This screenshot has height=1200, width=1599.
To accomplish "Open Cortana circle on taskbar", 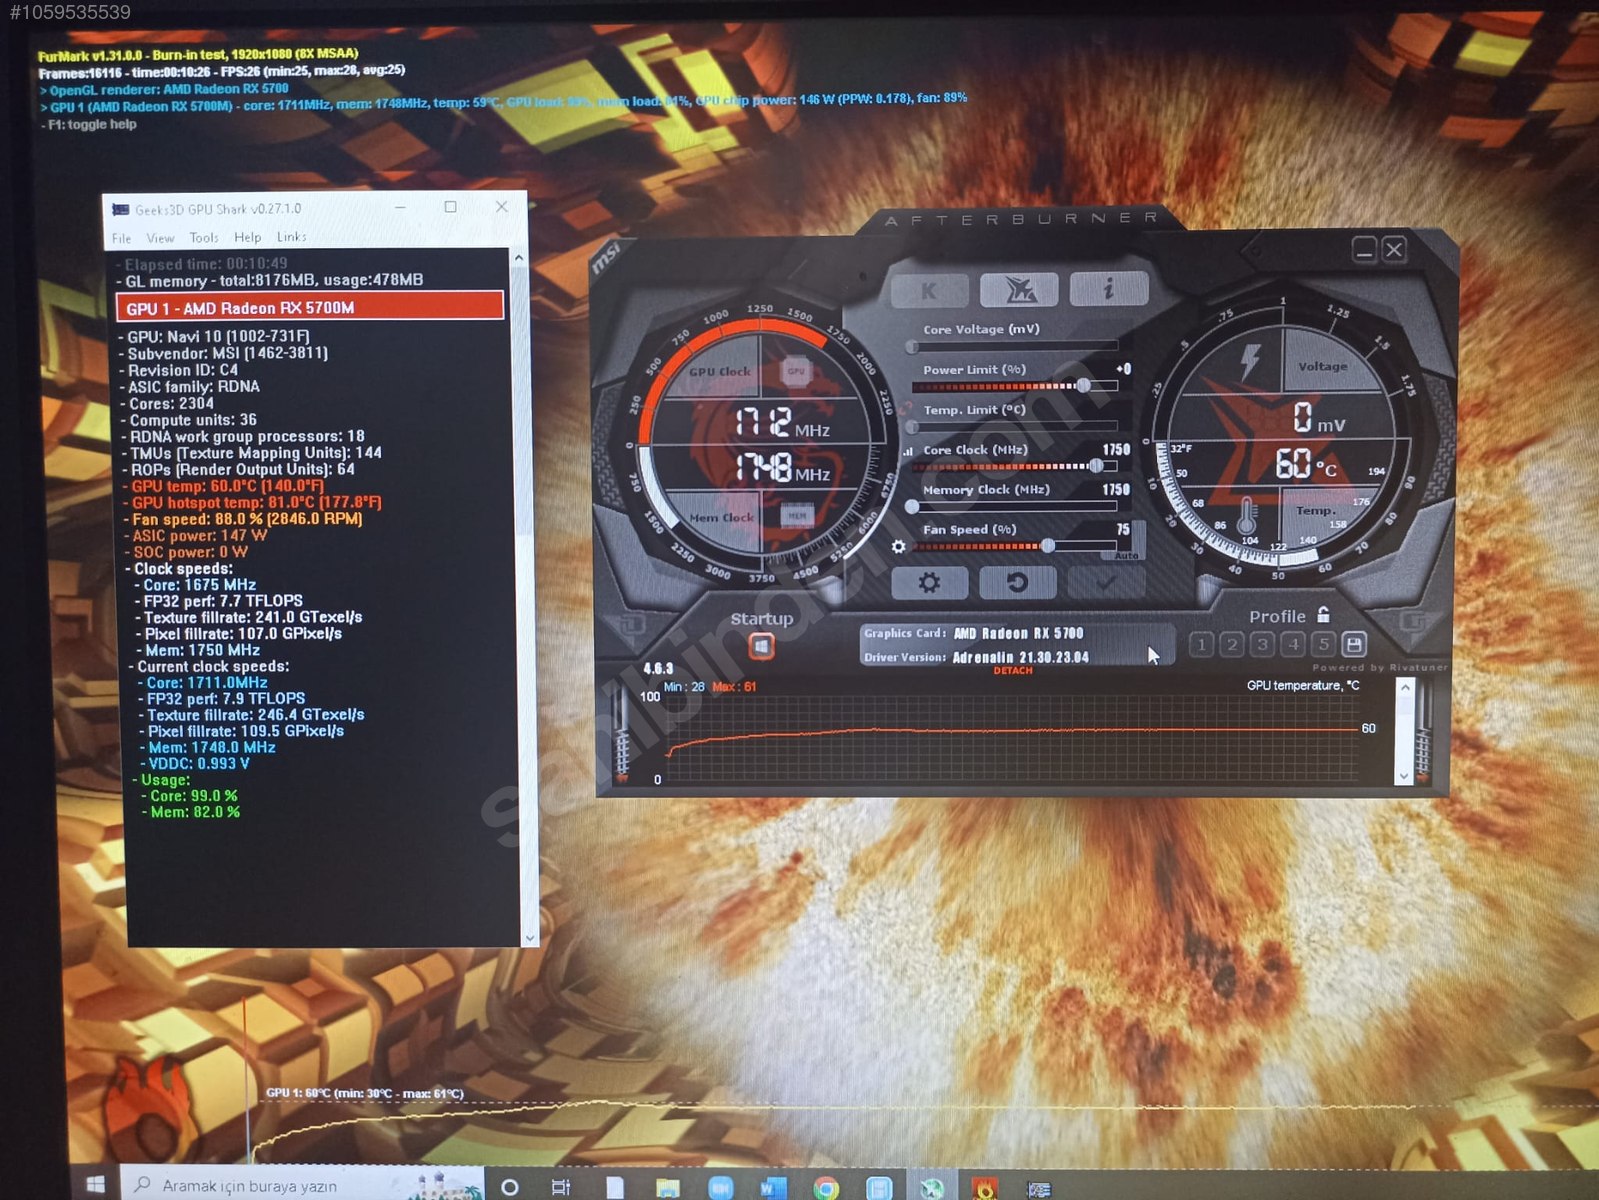I will [x=510, y=1187].
